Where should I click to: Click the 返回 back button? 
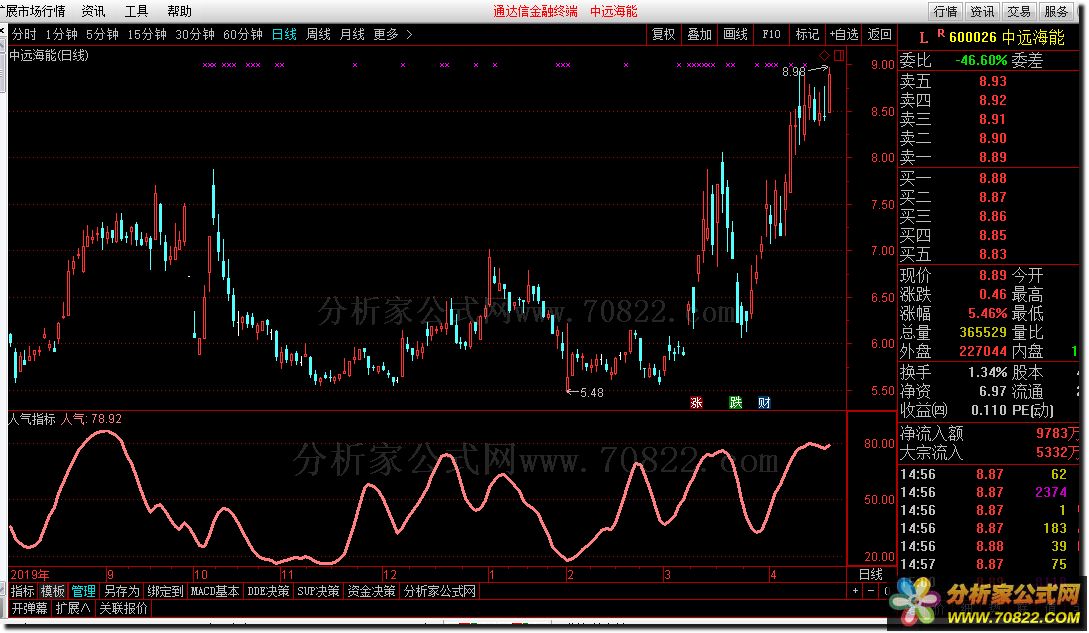click(879, 34)
